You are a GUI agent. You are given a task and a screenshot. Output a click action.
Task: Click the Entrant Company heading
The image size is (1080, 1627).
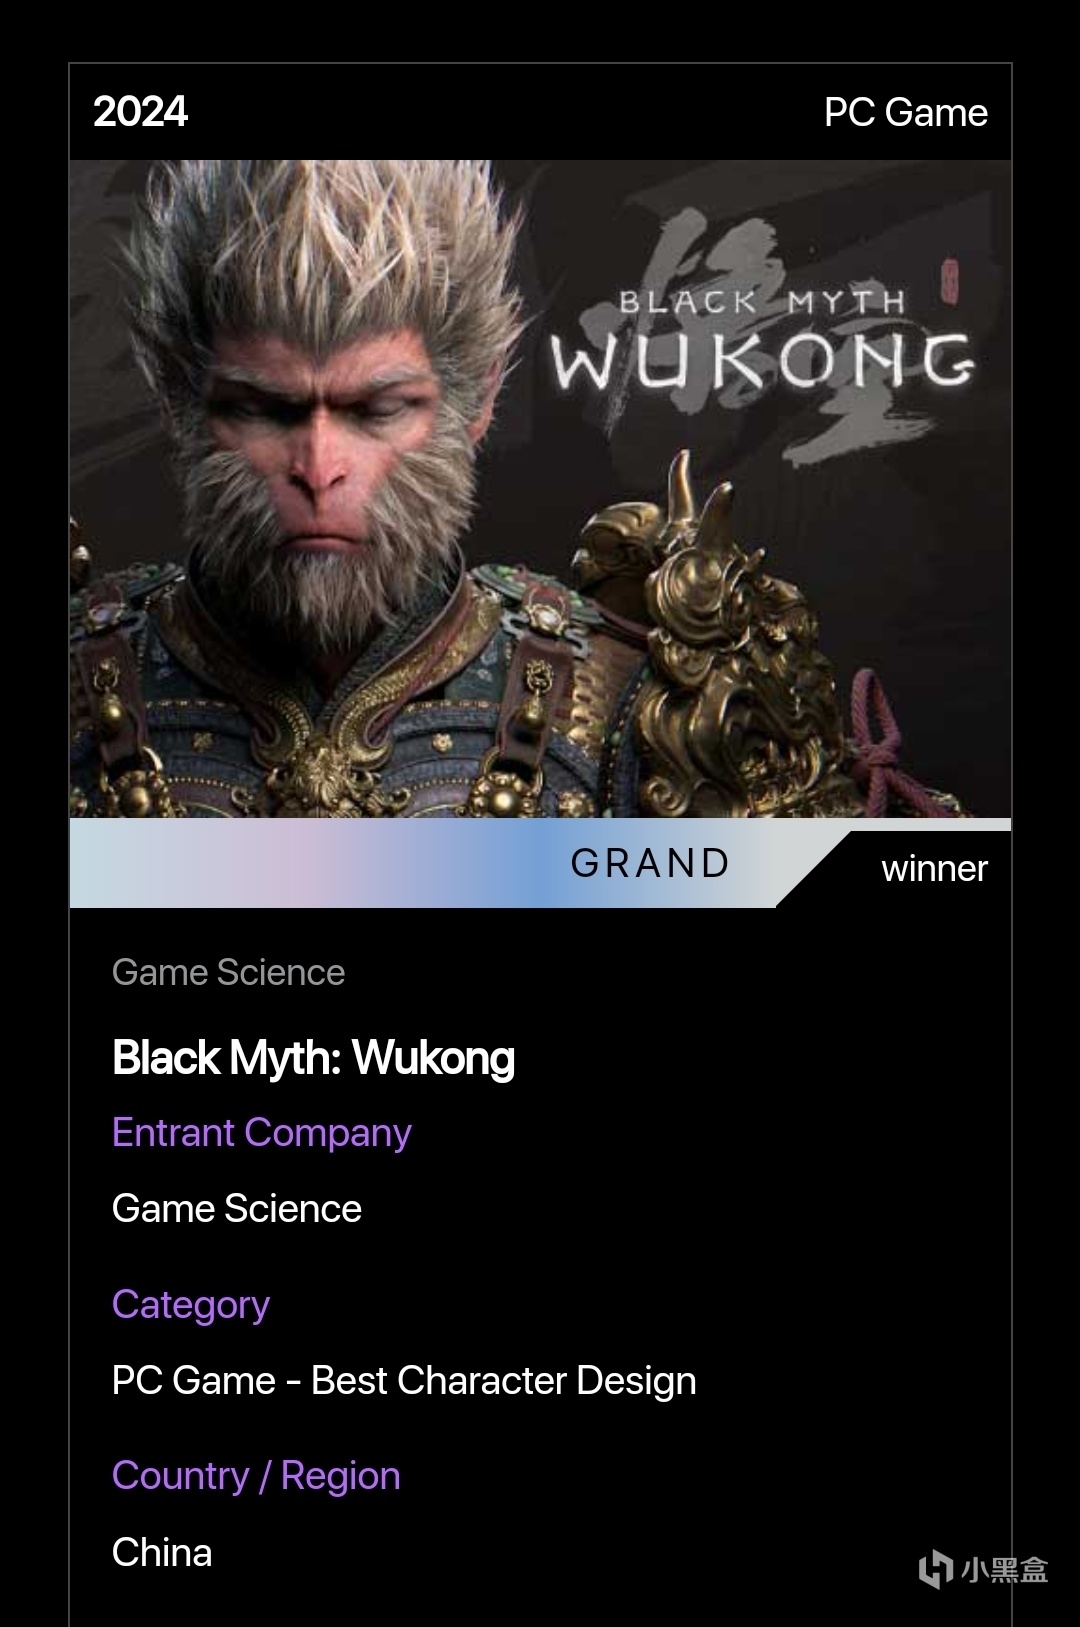click(262, 1133)
